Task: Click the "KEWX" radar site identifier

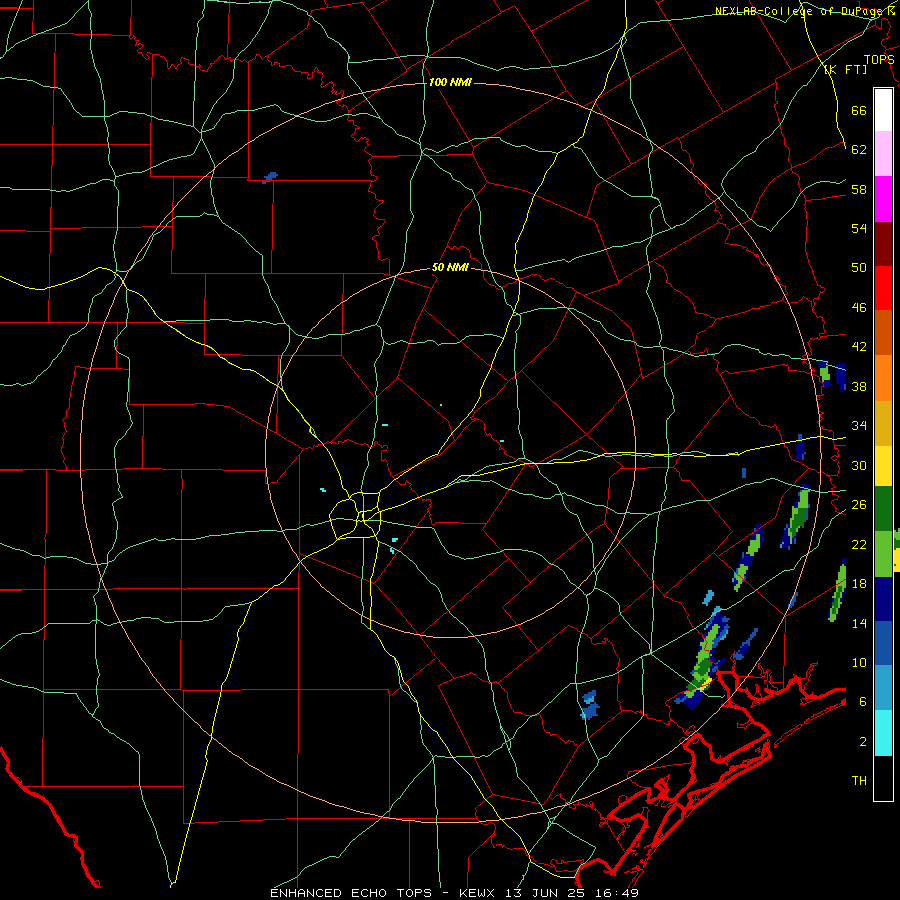Action: click(x=479, y=893)
